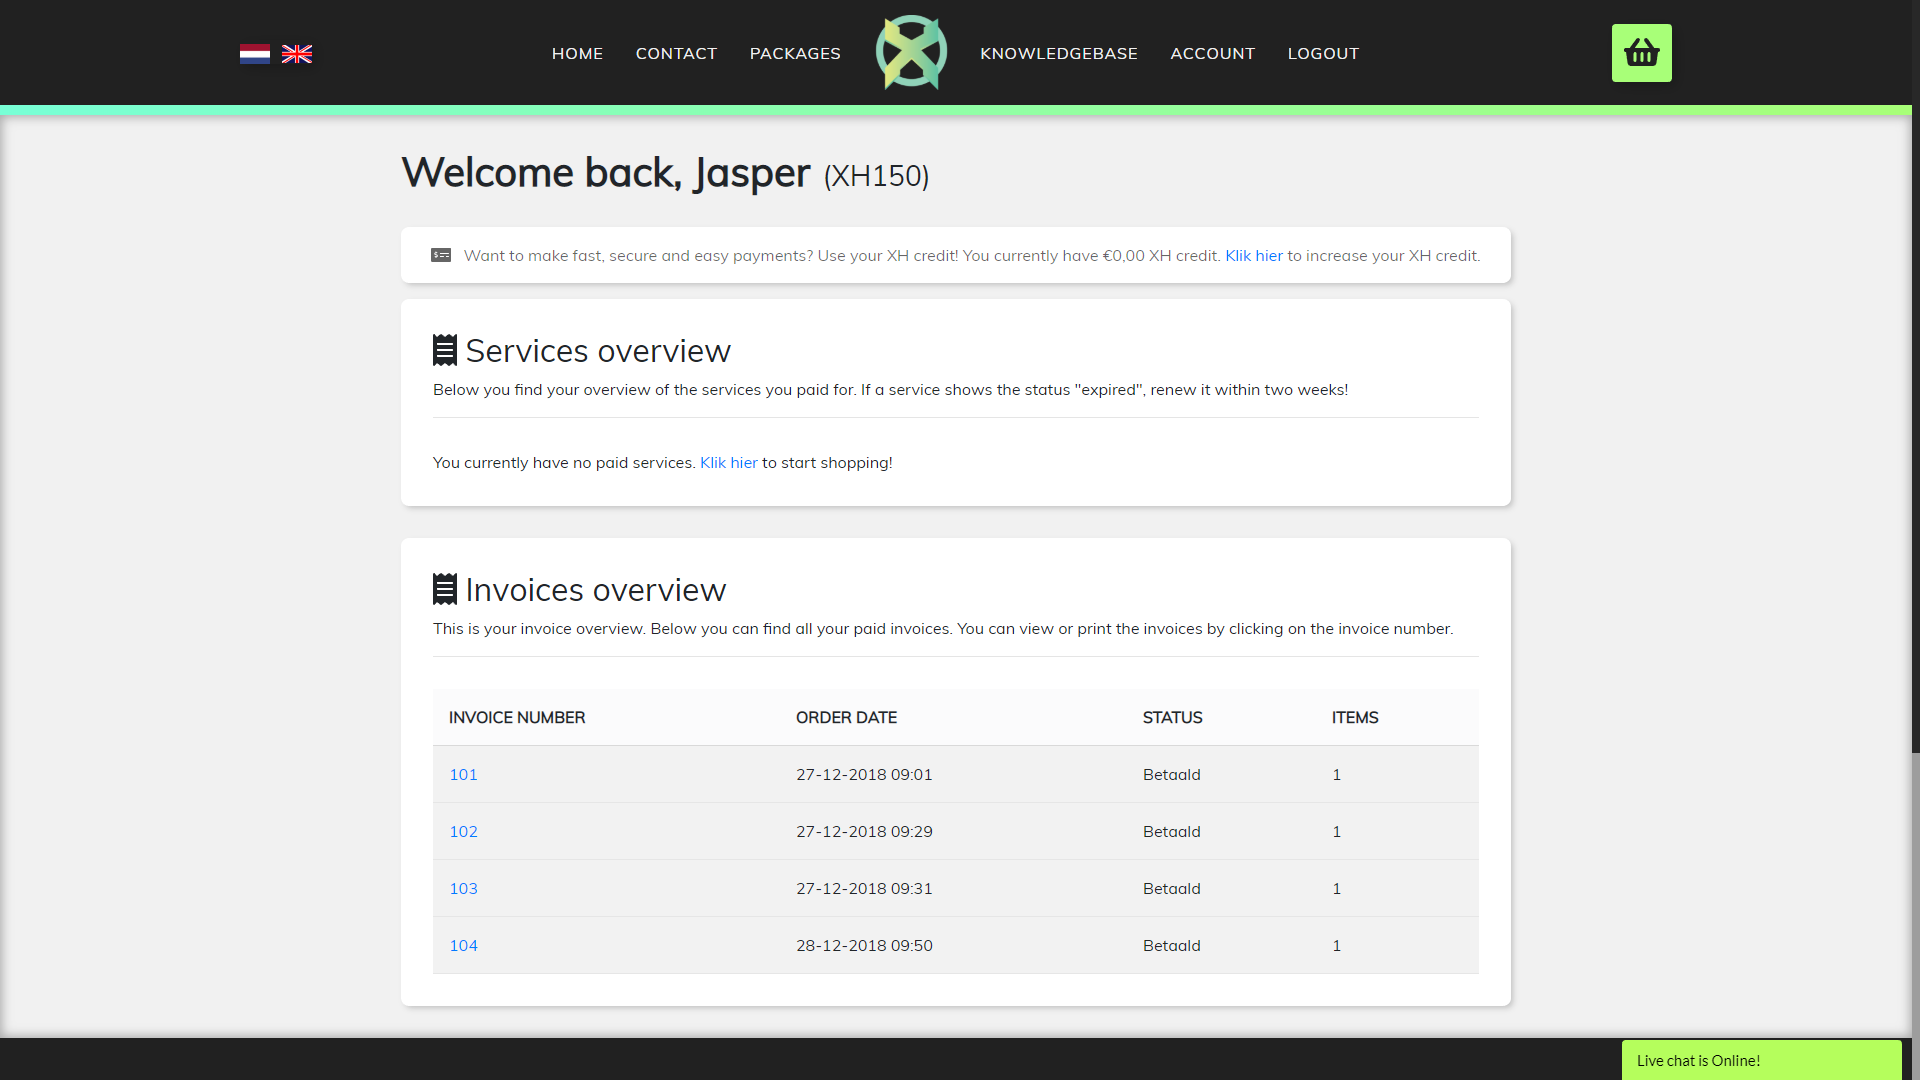
Task: Click the 'Betaald' status for invoice 104
Action: pyautogui.click(x=1171, y=945)
